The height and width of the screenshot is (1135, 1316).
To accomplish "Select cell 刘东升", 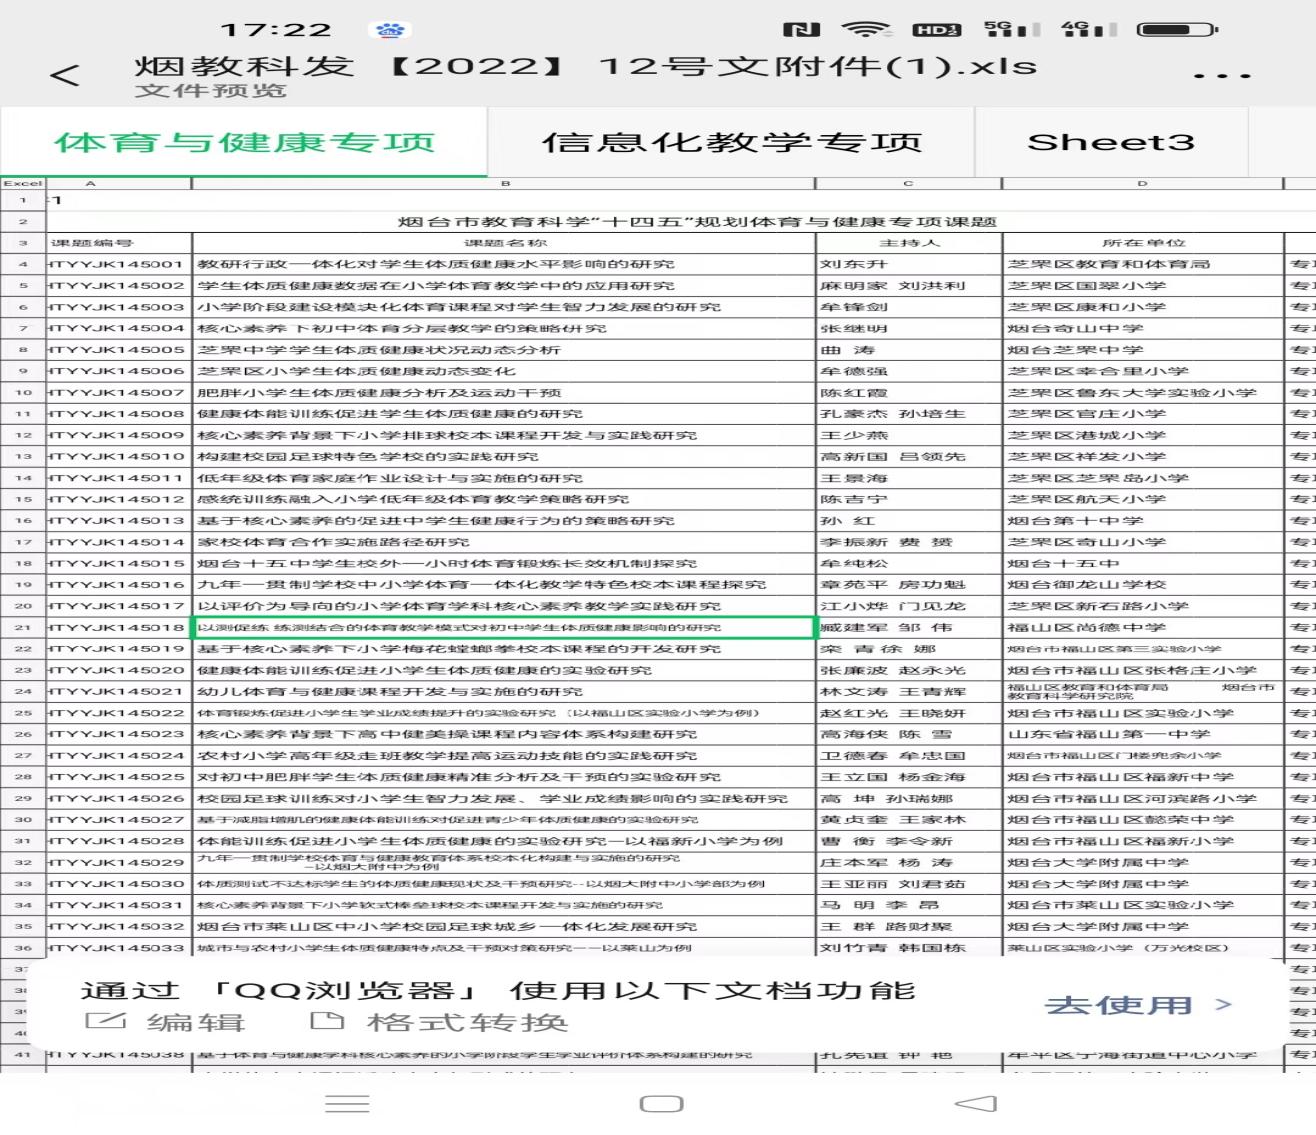I will pos(909,264).
